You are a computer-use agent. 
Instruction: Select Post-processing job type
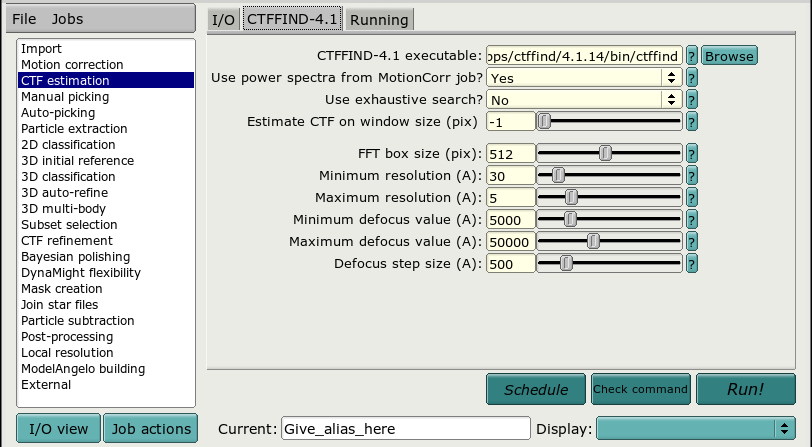point(106,337)
